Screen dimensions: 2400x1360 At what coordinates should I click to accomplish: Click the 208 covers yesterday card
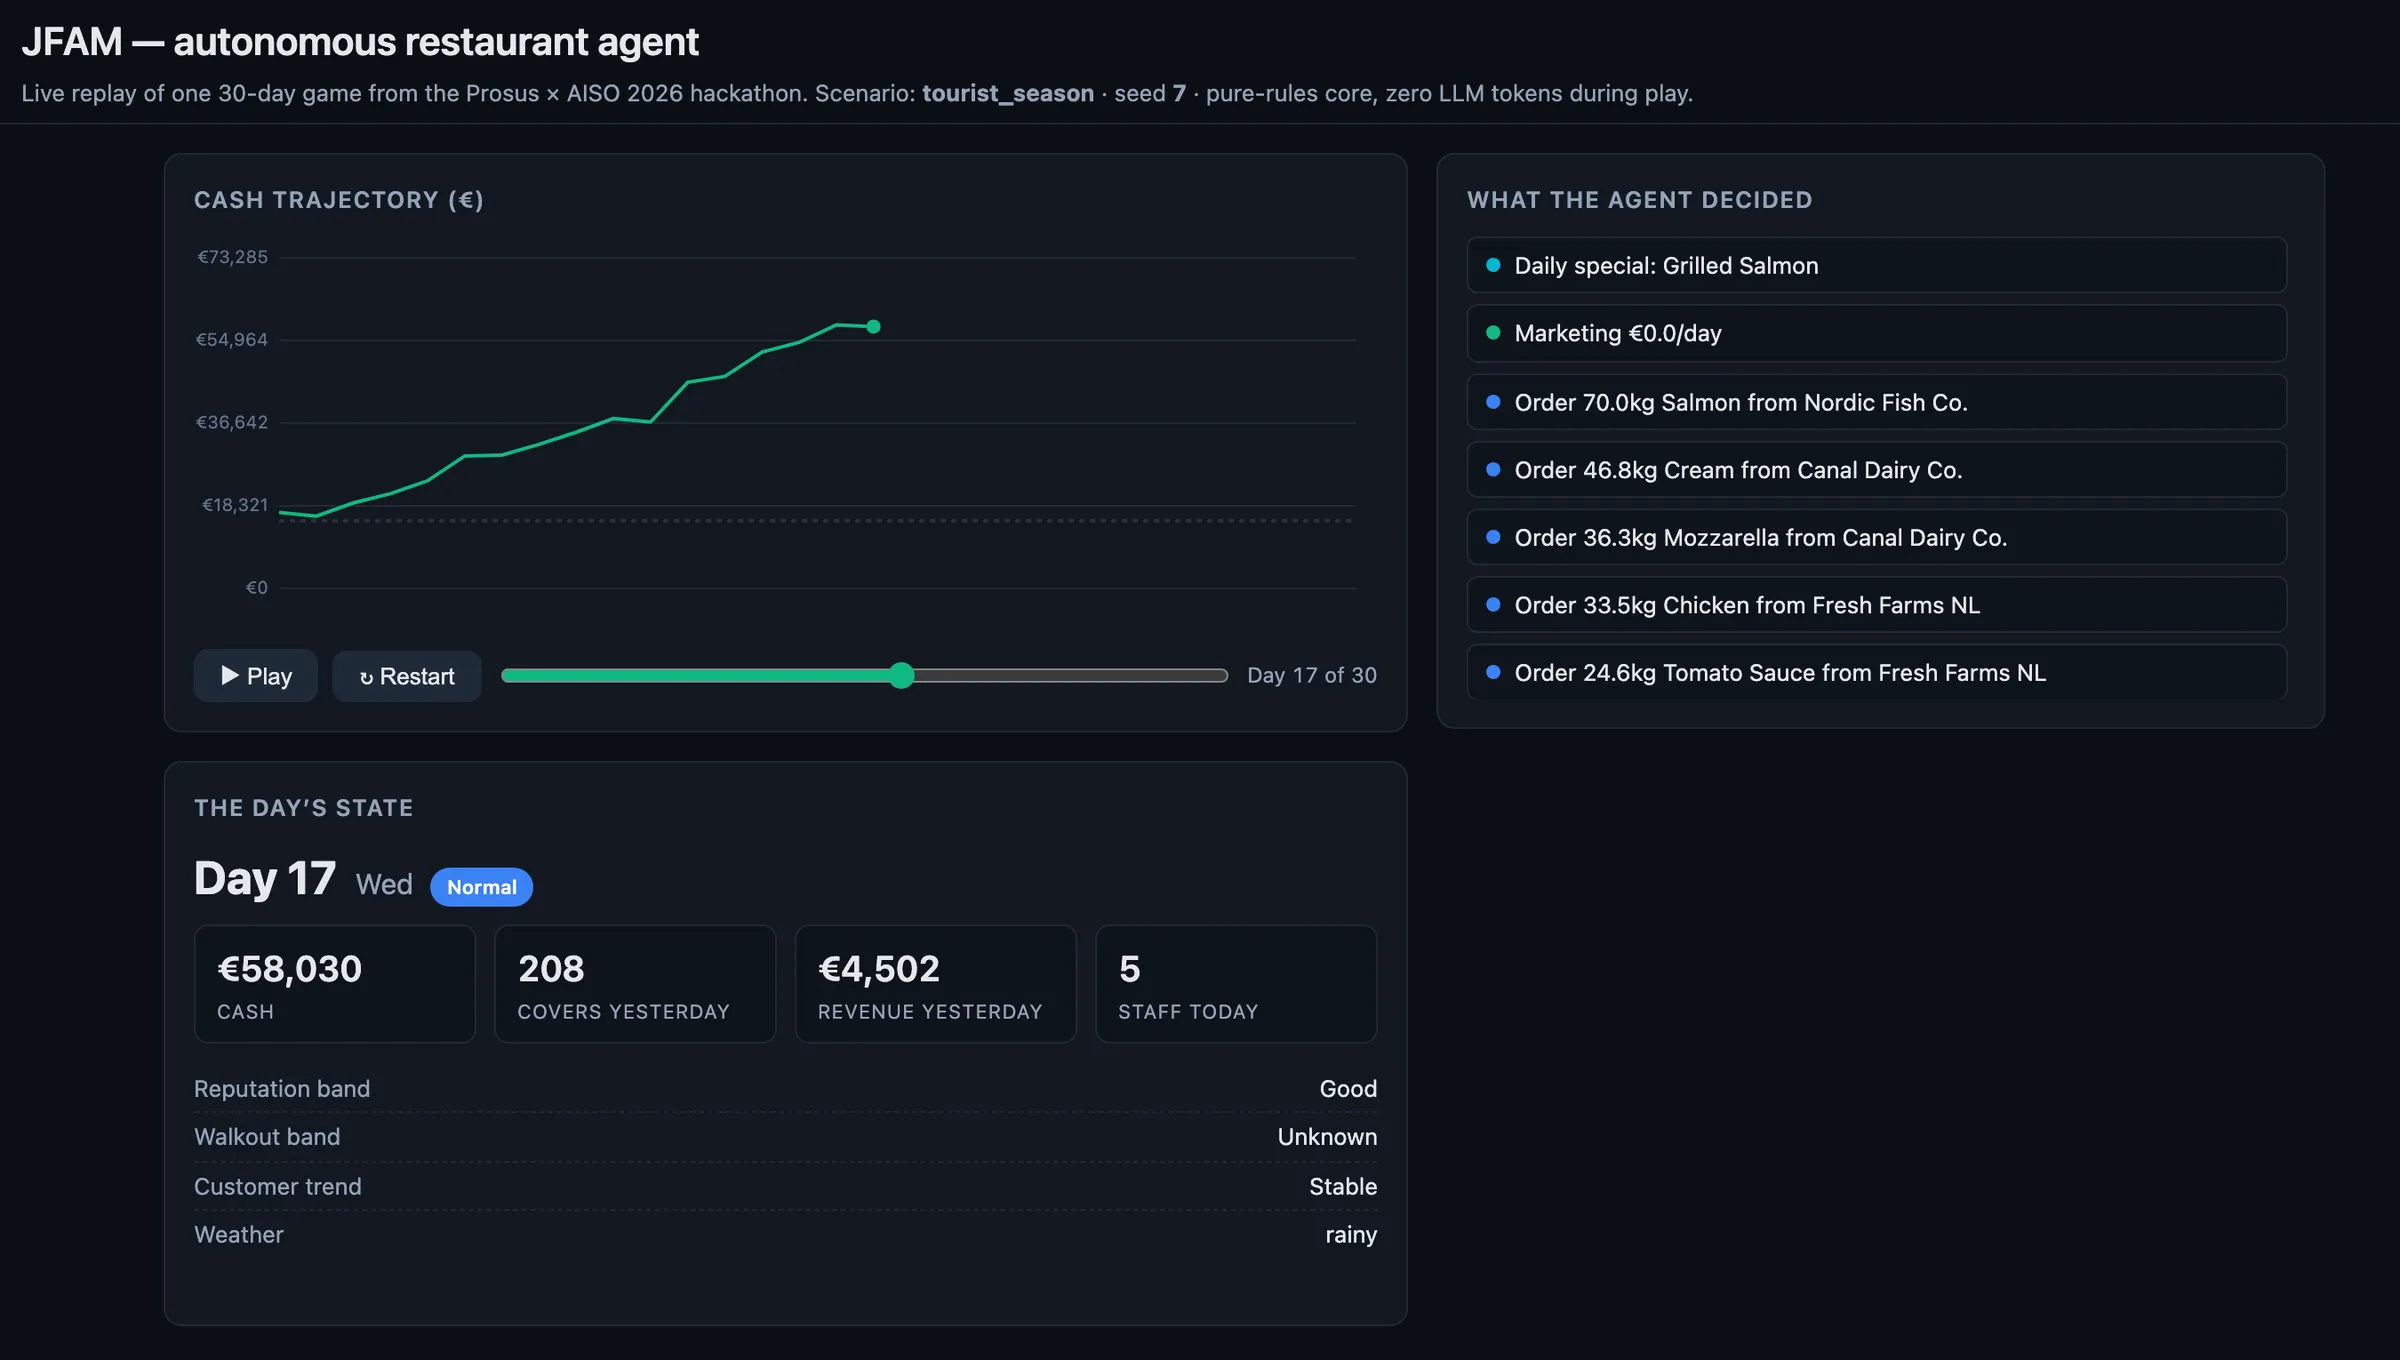click(635, 984)
